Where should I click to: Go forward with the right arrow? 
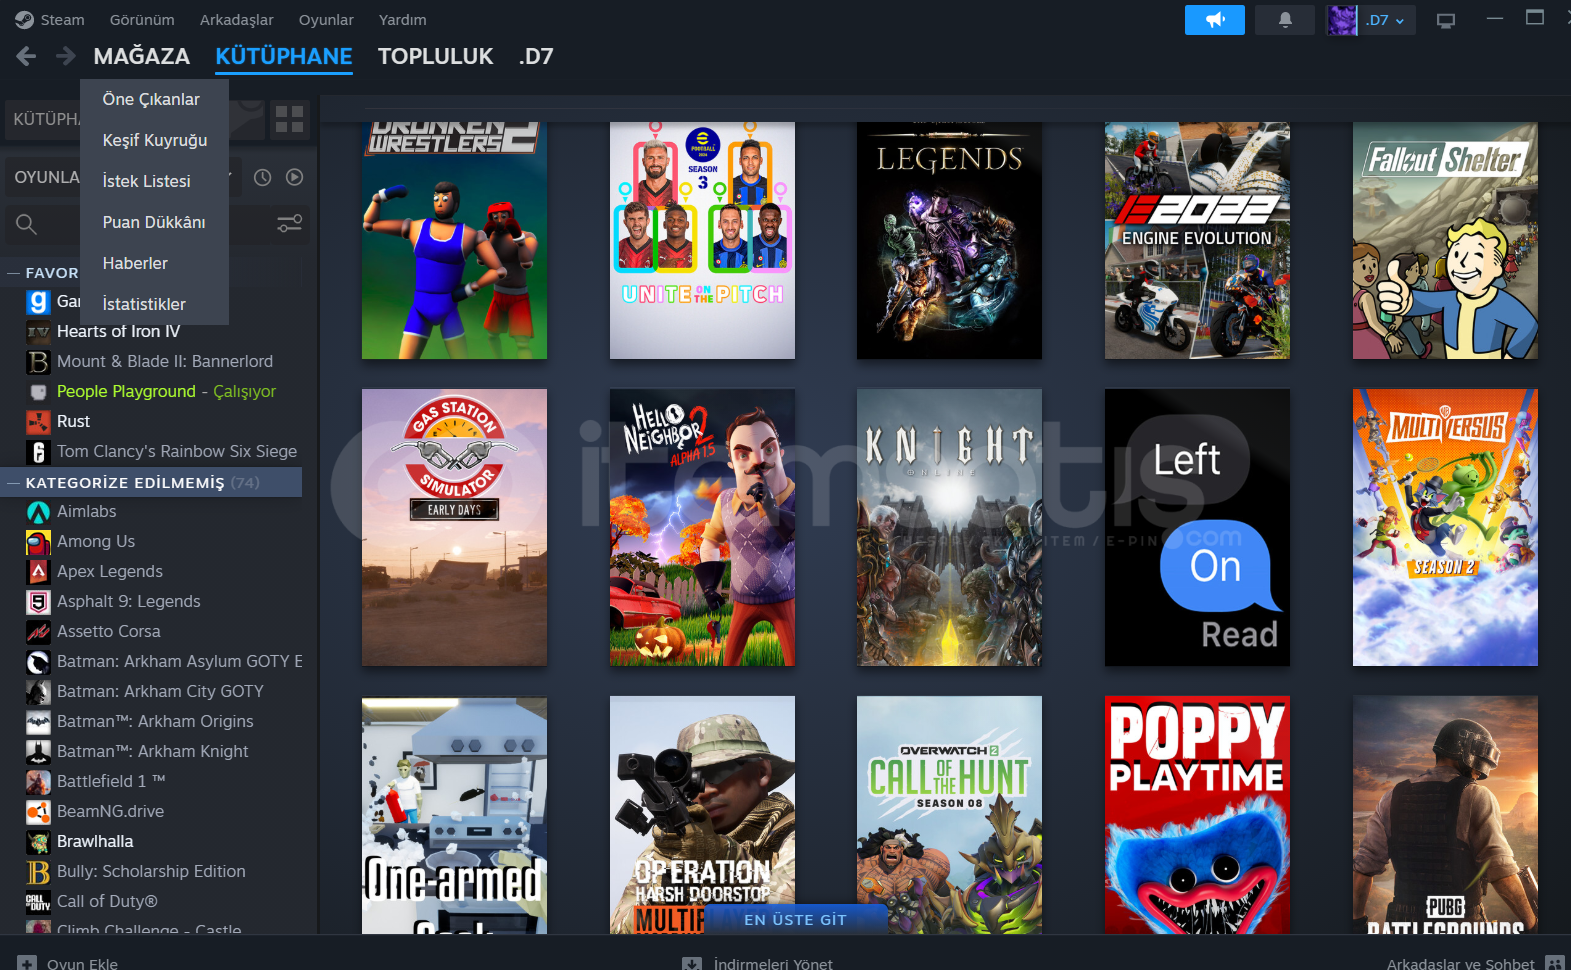coord(66,56)
